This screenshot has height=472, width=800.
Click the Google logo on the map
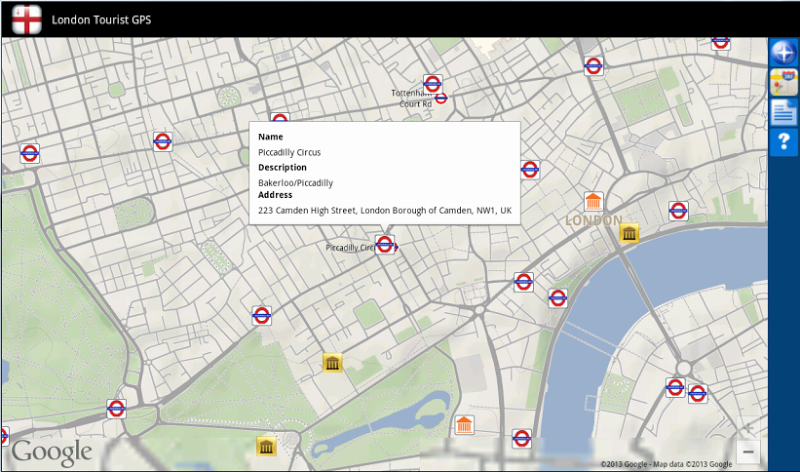pos(52,453)
